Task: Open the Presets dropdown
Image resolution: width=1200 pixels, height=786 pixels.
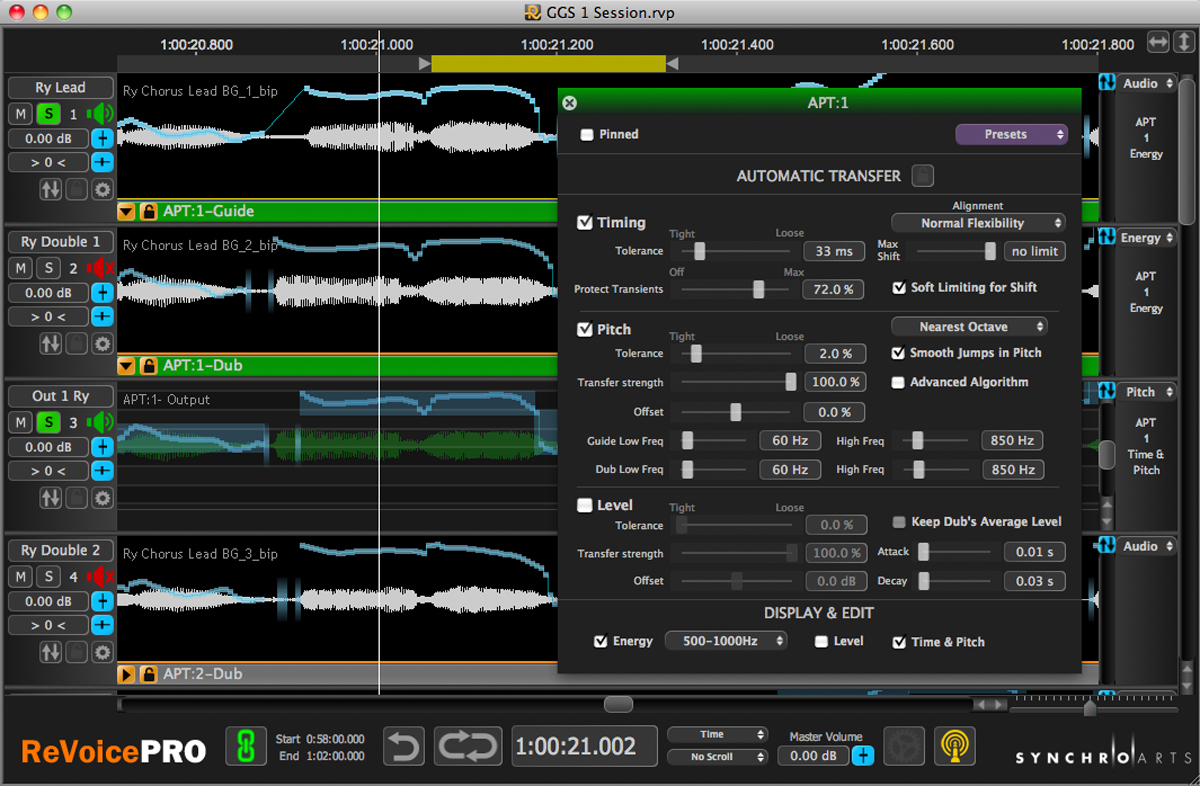Action: [1012, 134]
